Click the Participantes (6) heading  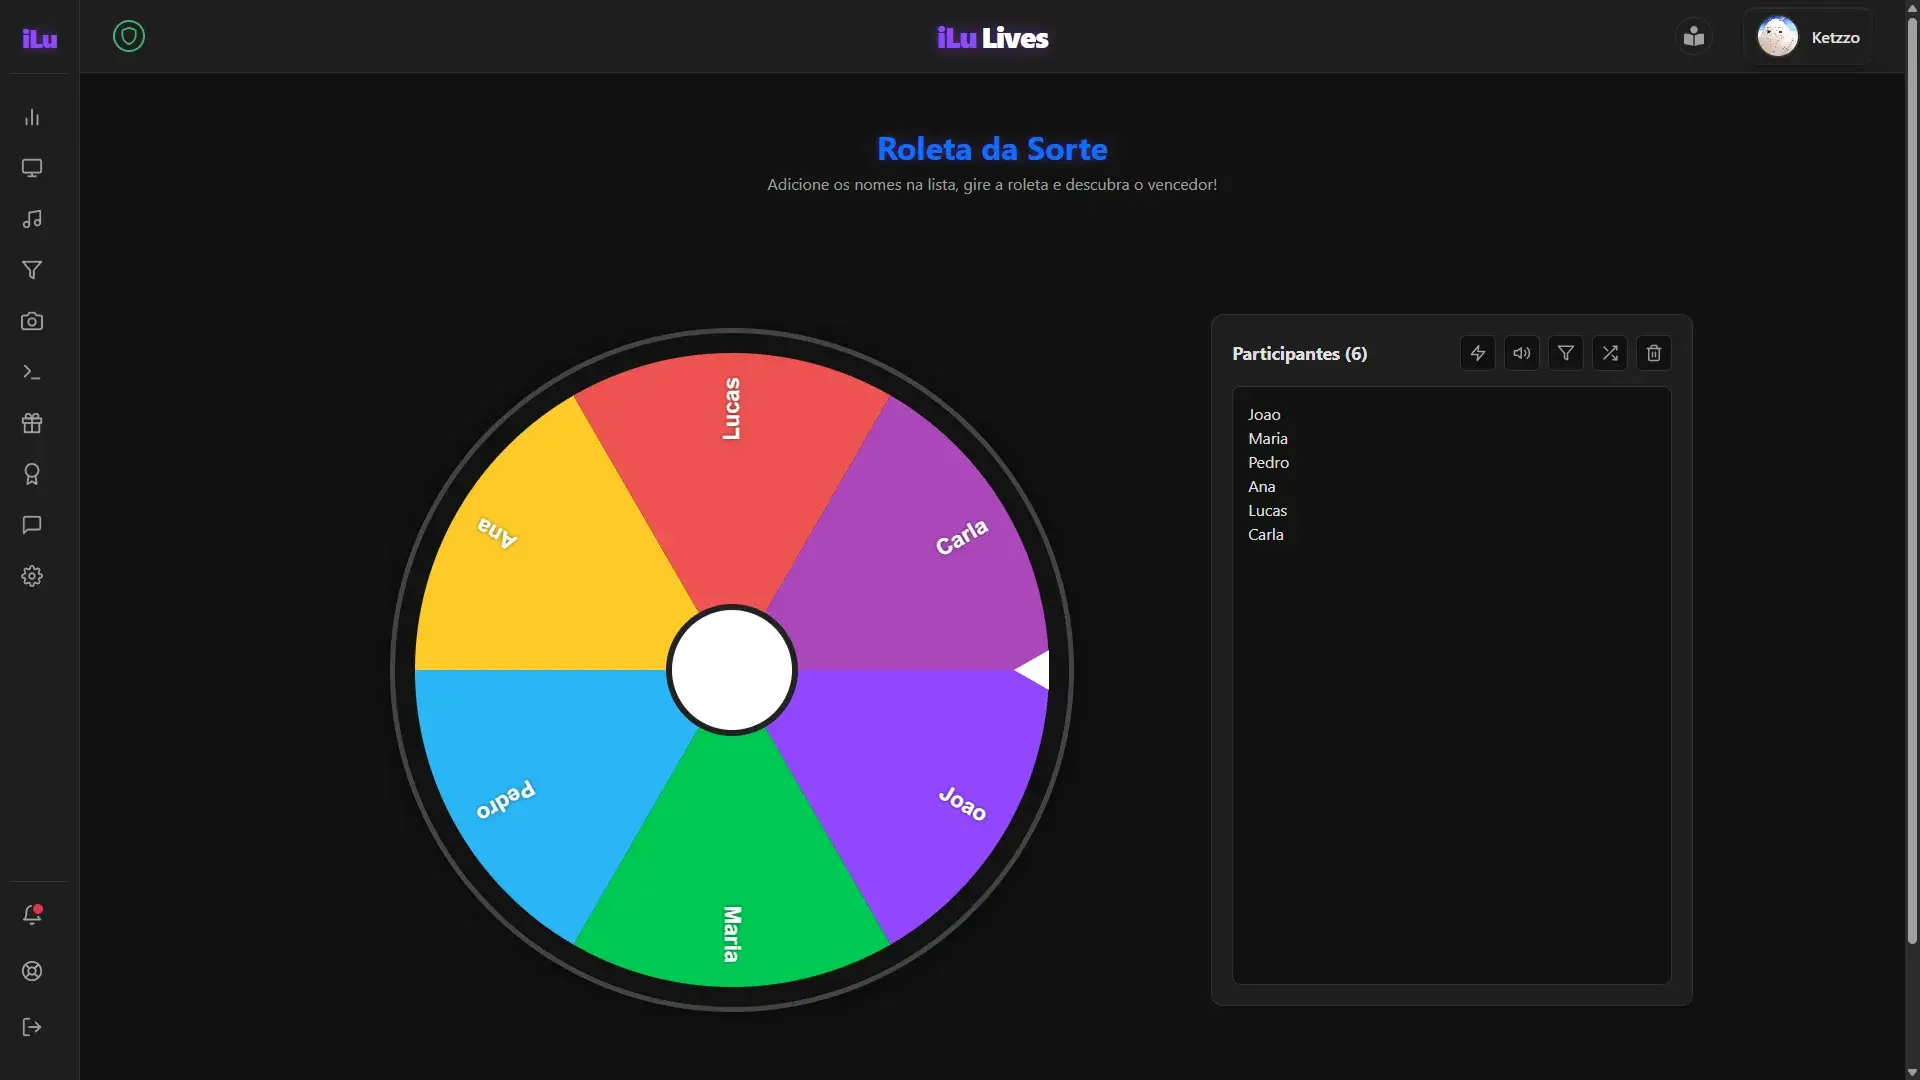coord(1299,353)
